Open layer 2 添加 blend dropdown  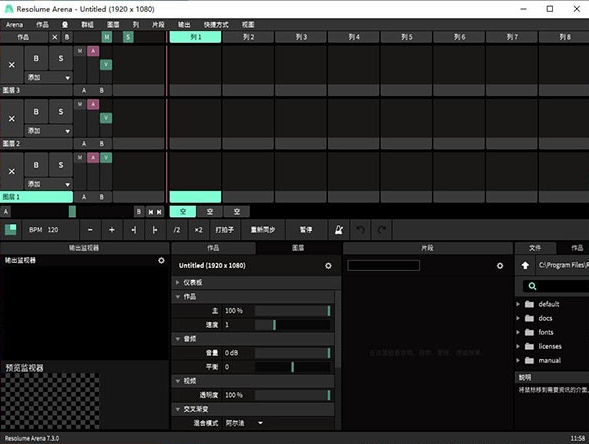(48, 131)
